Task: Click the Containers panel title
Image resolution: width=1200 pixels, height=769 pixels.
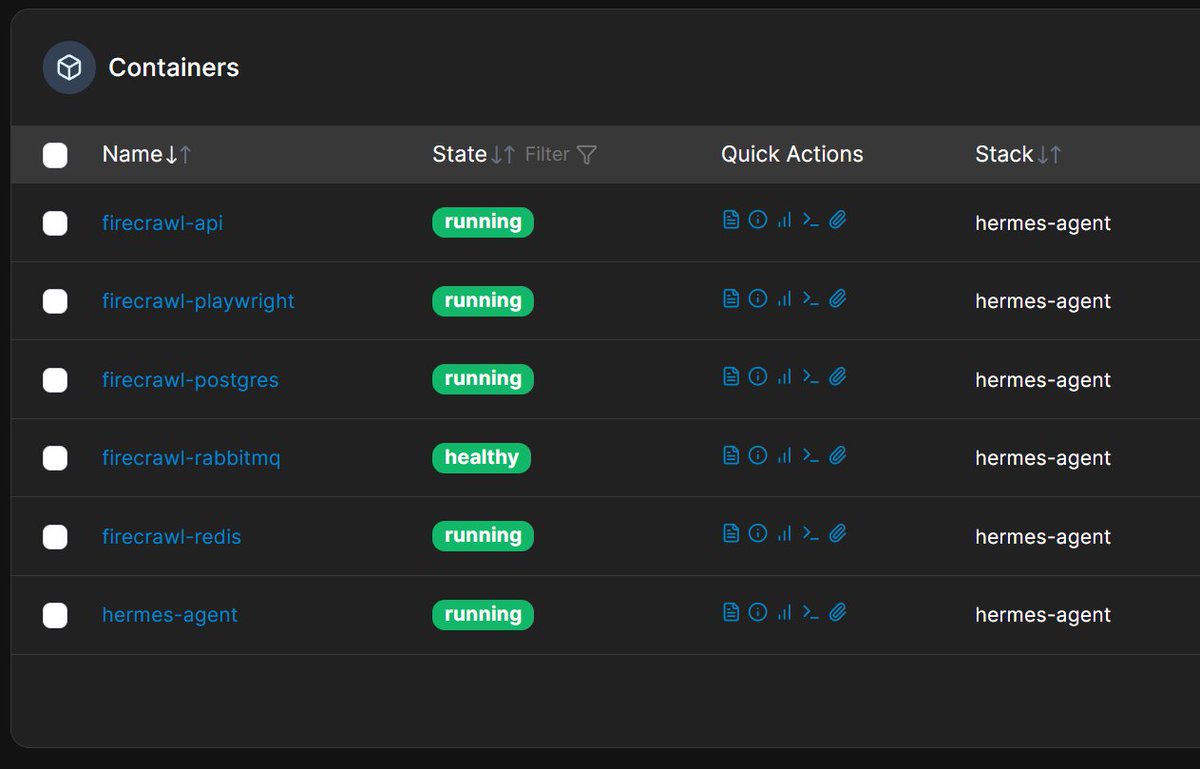Action: click(174, 68)
